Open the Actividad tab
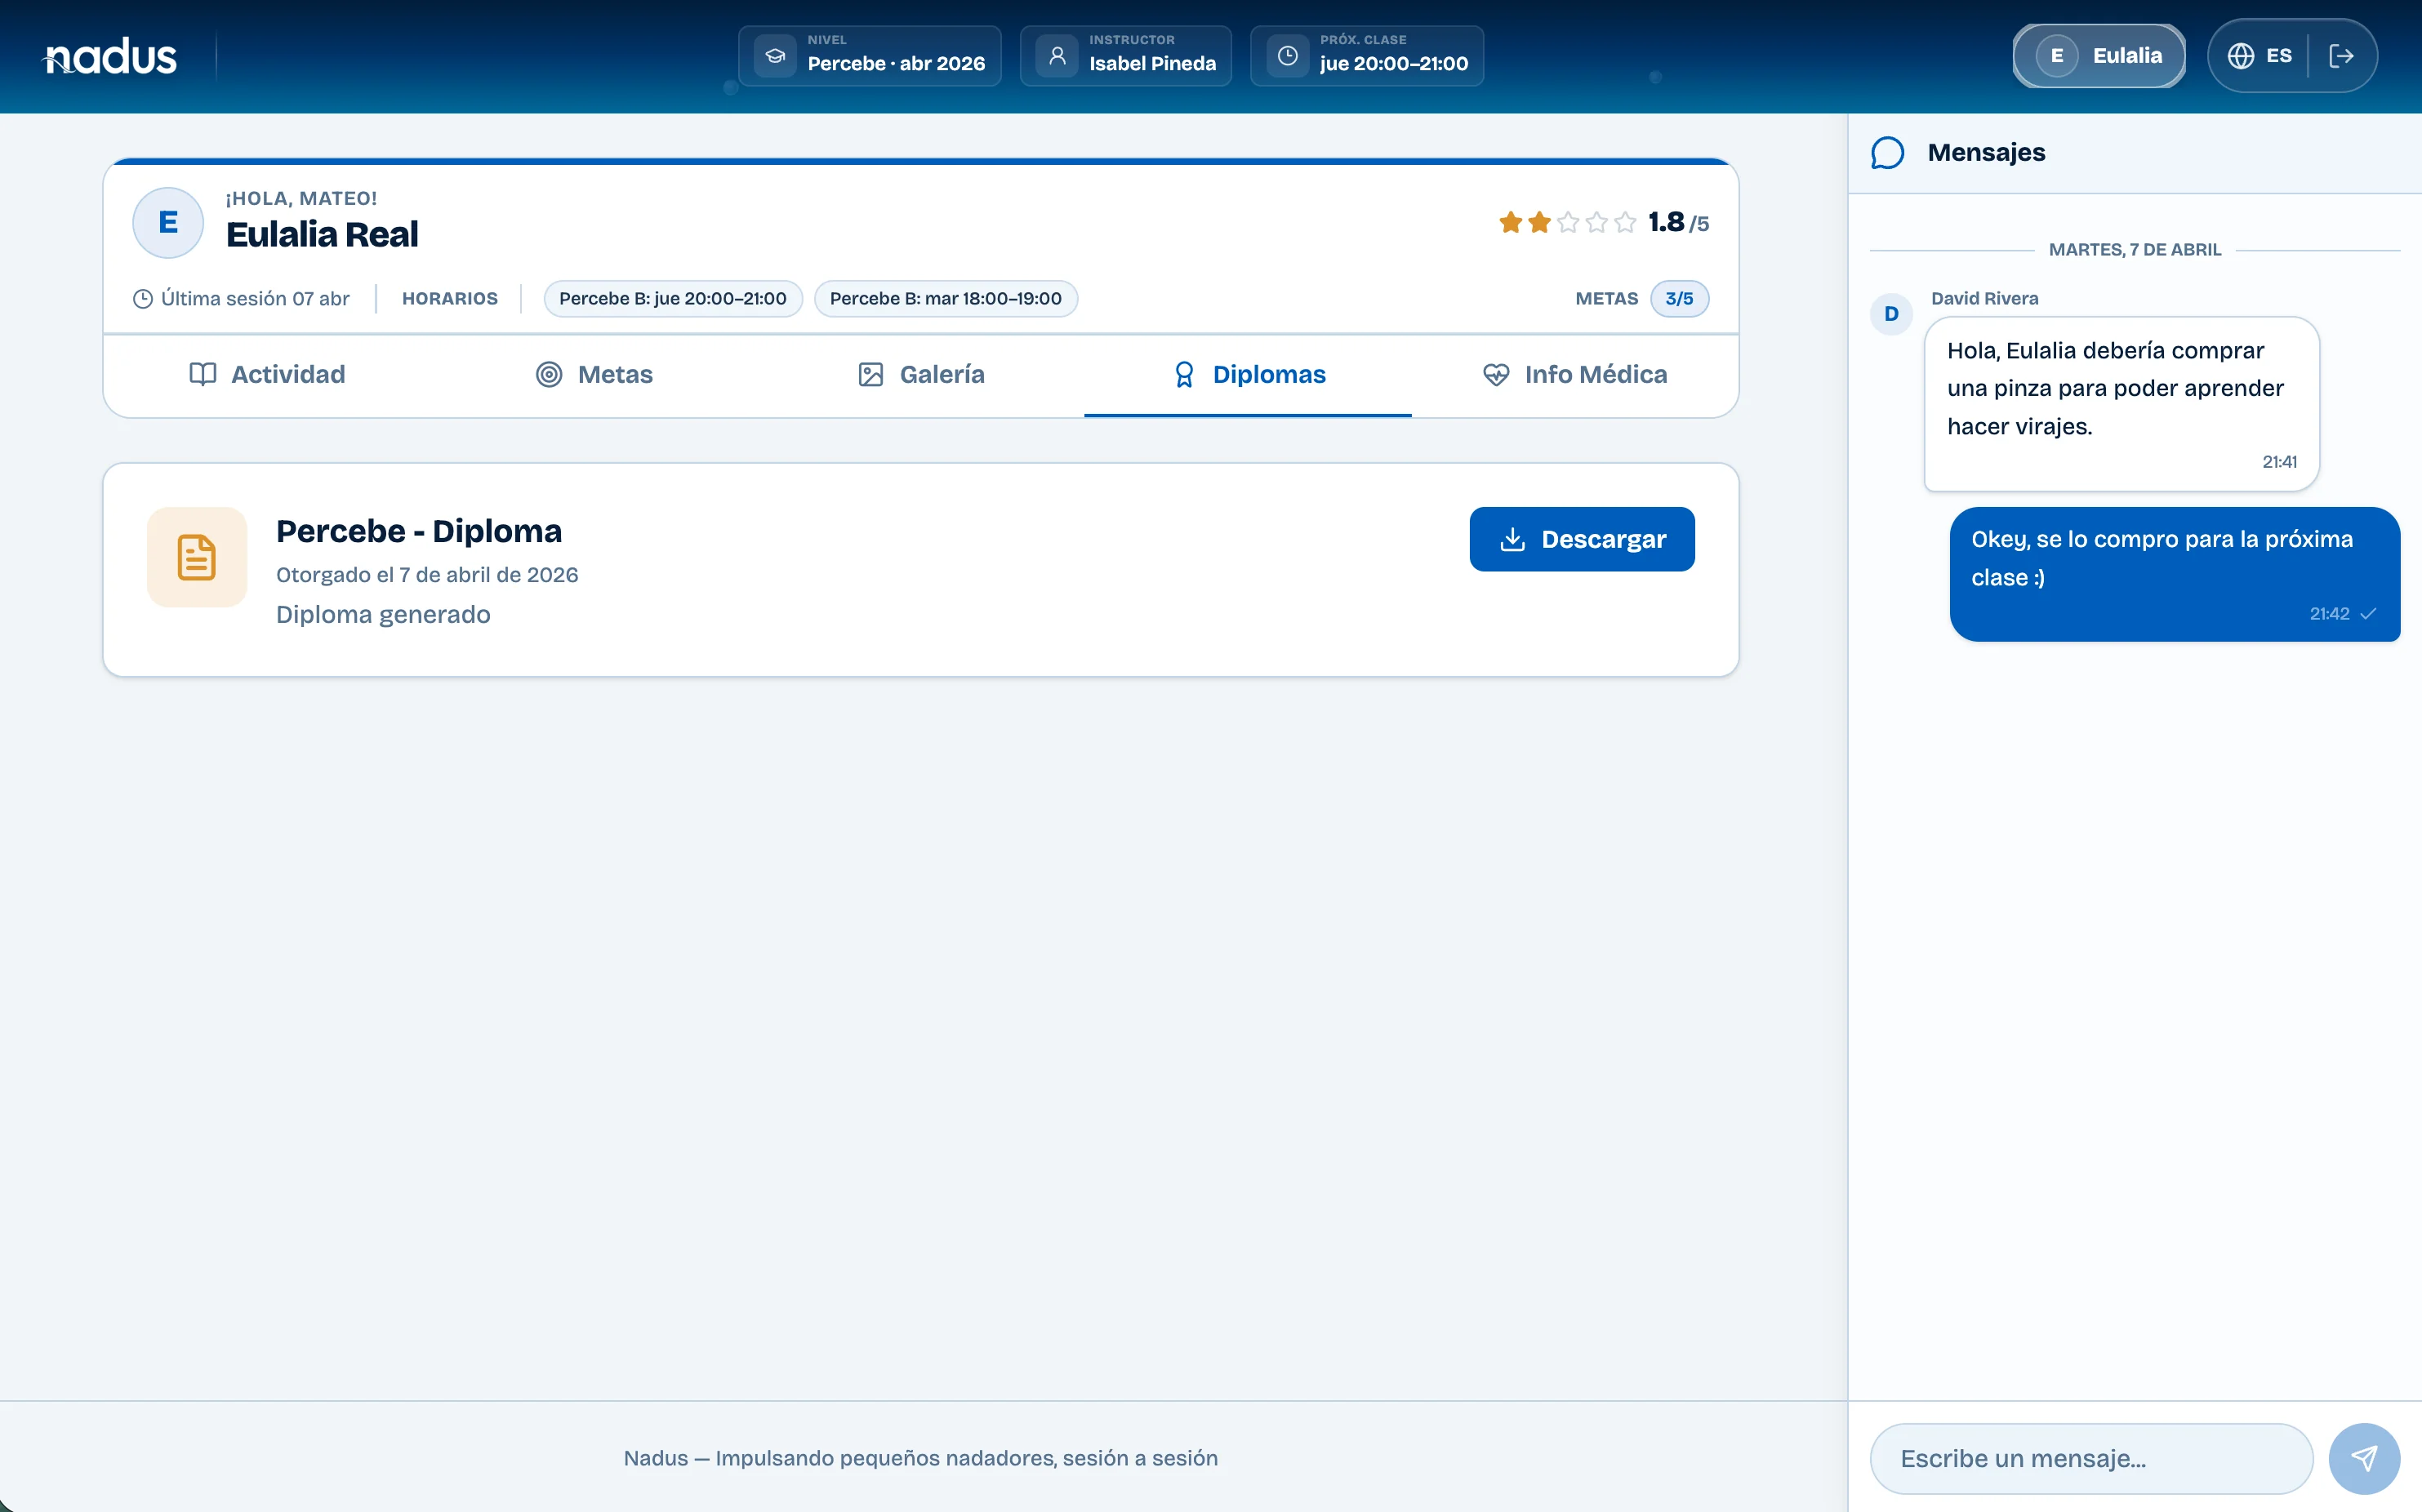2422x1512 pixels. point(267,375)
